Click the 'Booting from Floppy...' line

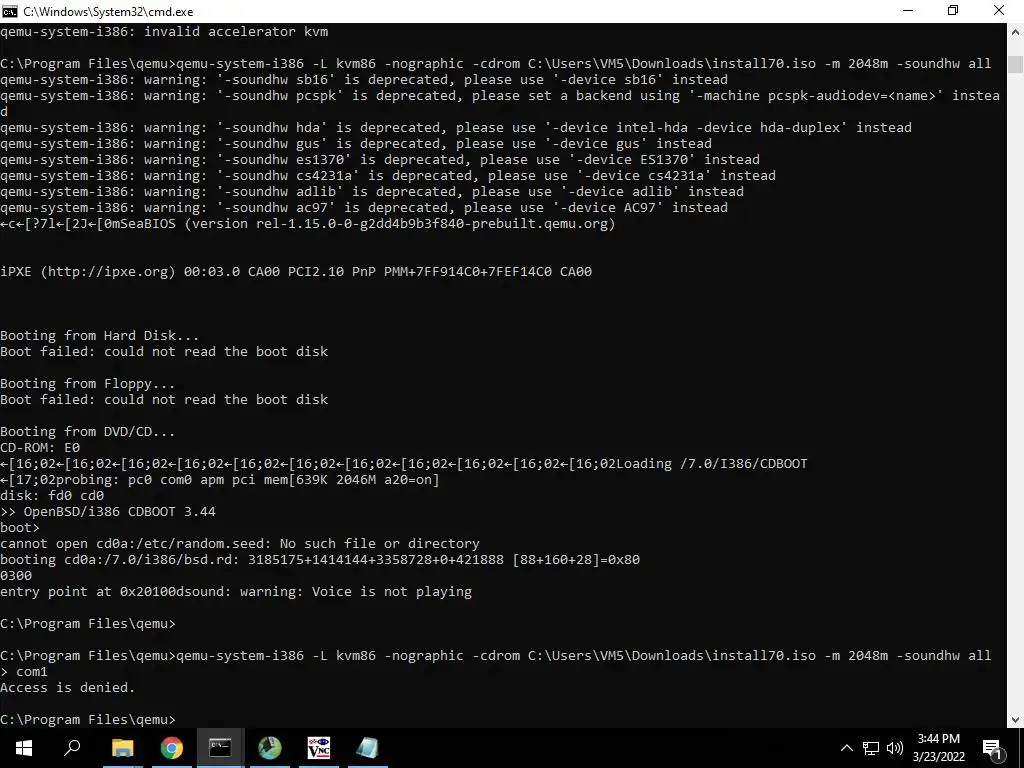(88, 383)
